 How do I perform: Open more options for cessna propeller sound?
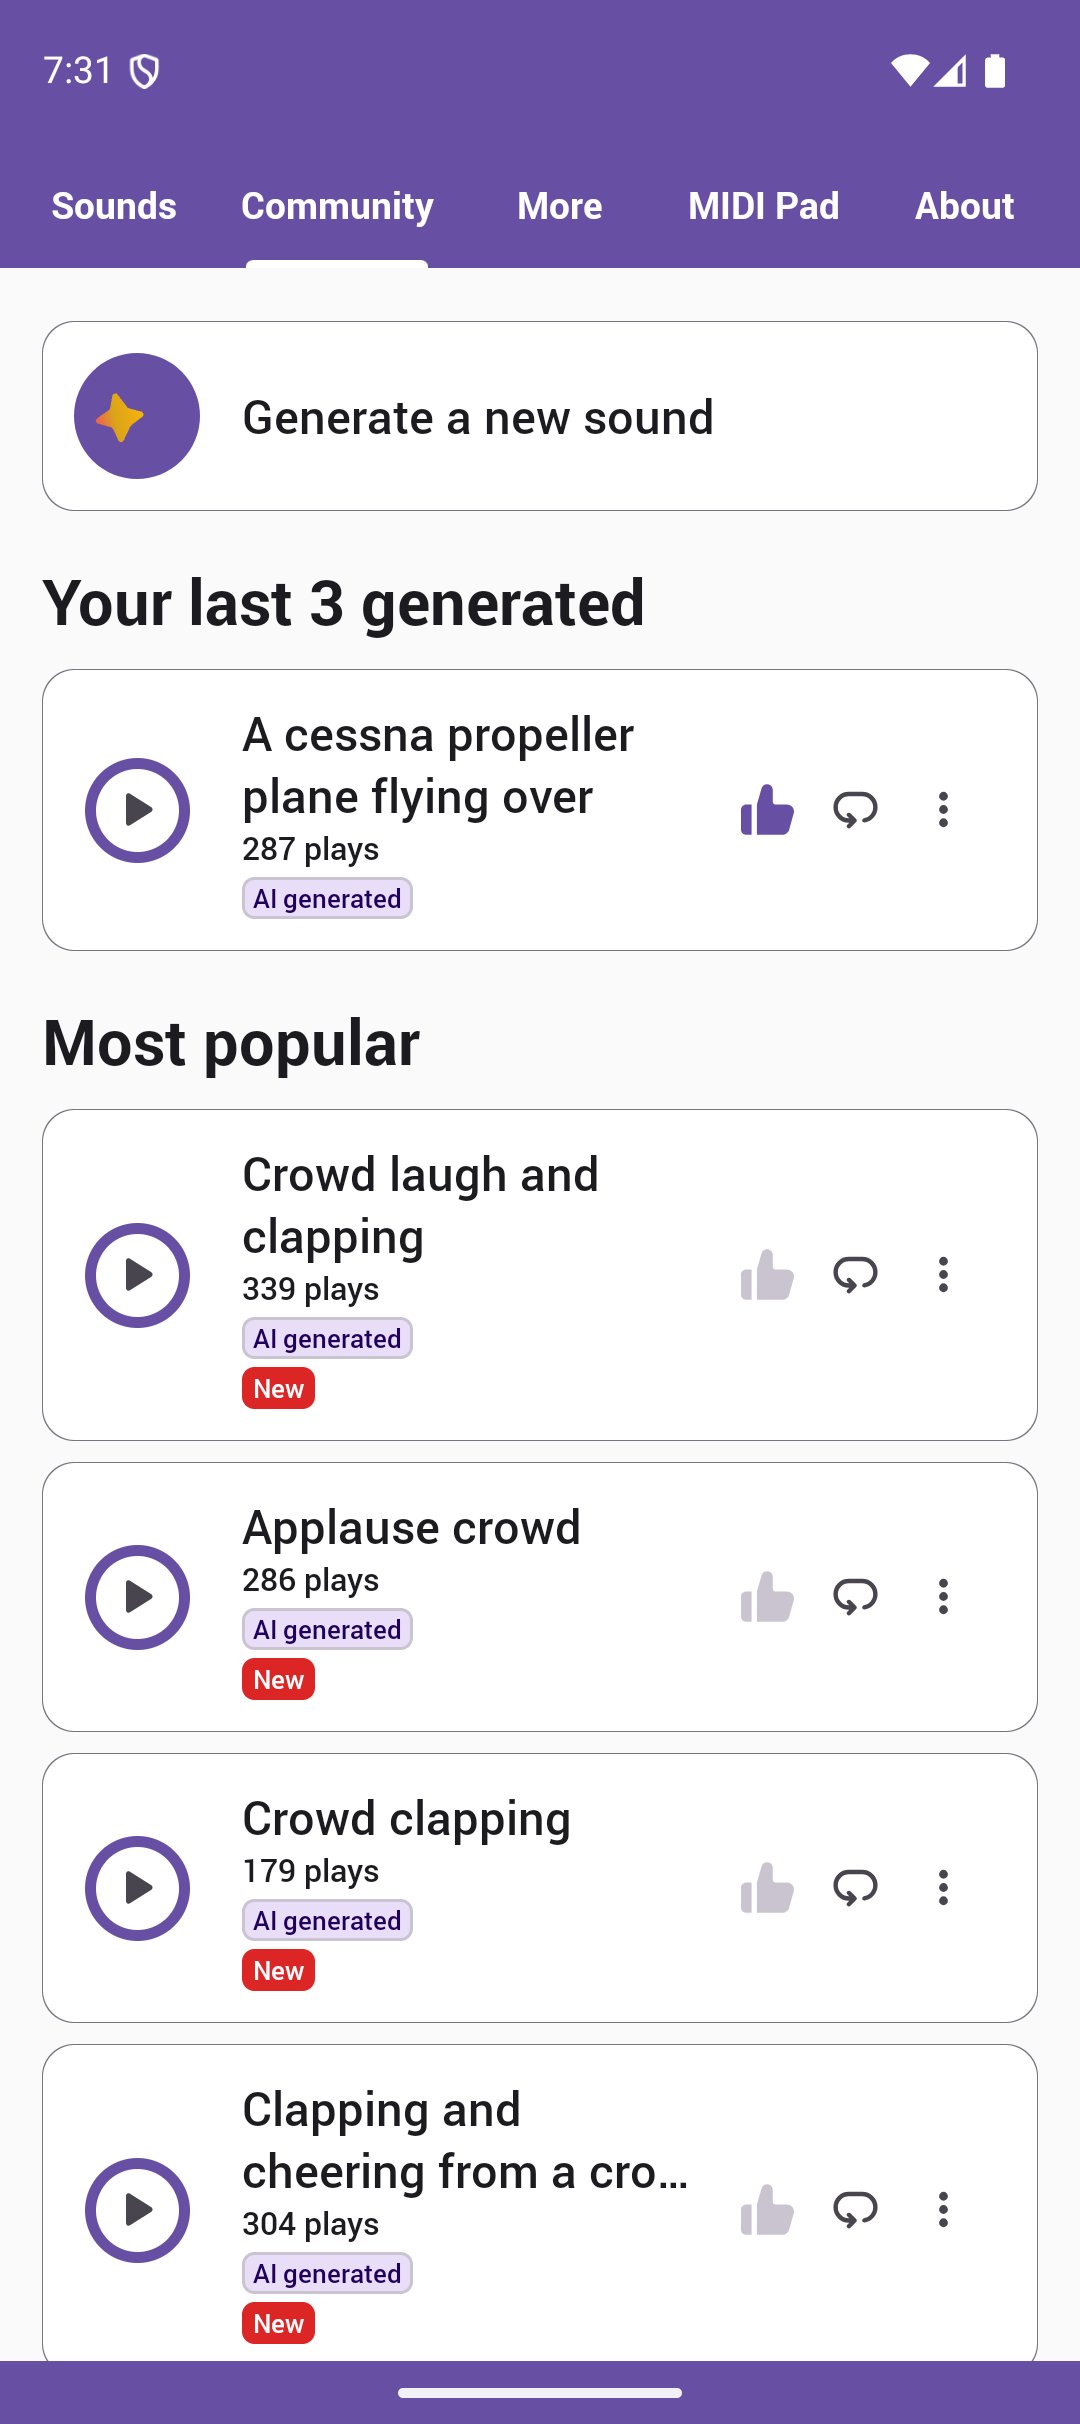click(943, 809)
